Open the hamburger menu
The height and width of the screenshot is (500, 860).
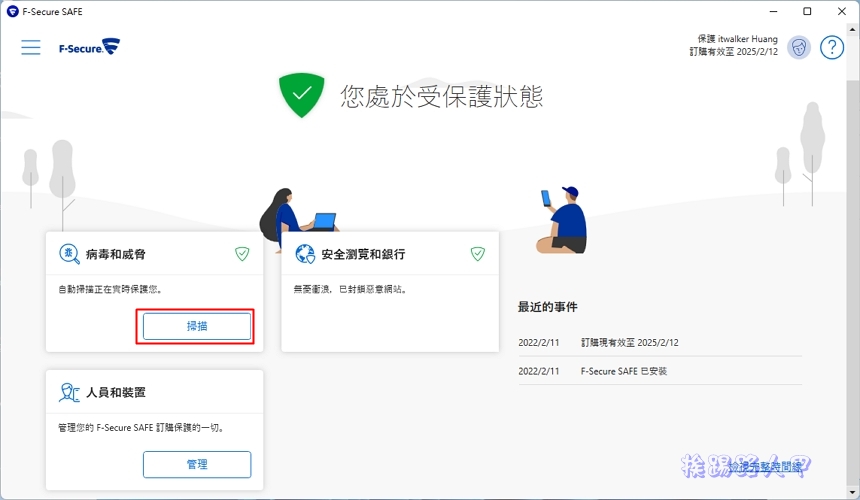31,47
